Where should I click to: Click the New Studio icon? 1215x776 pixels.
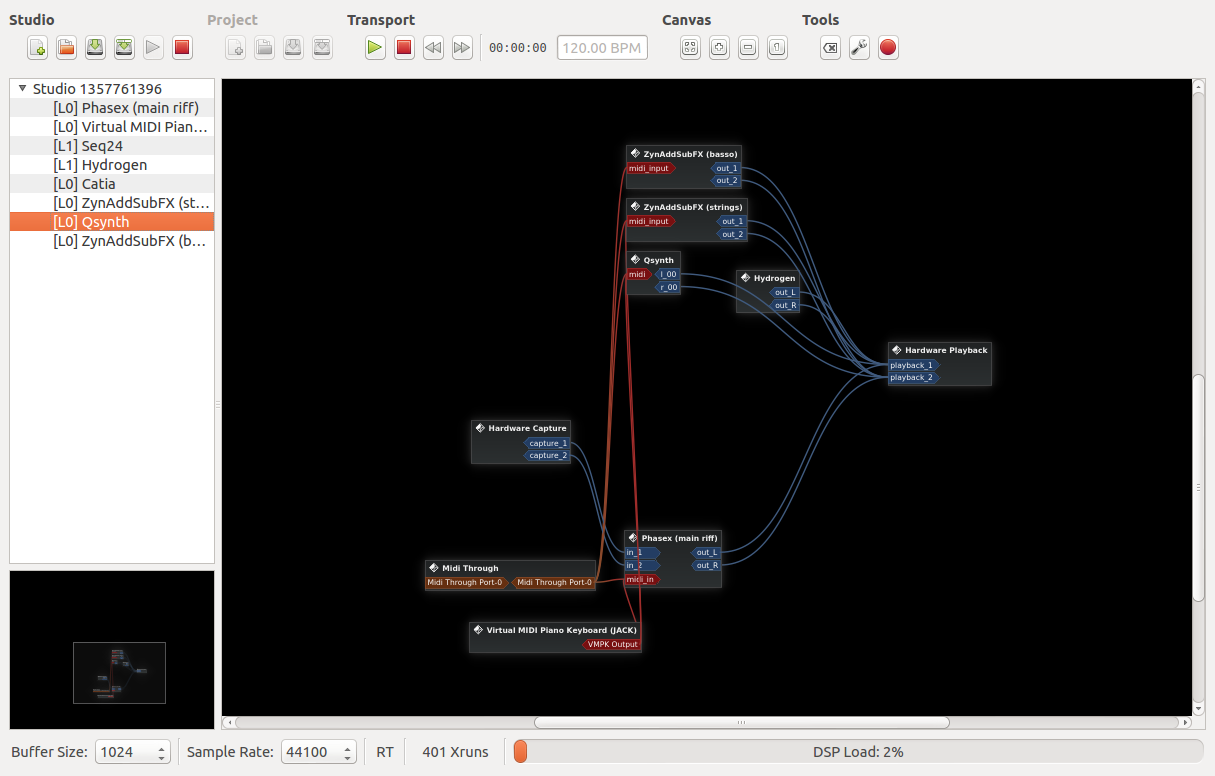point(37,47)
